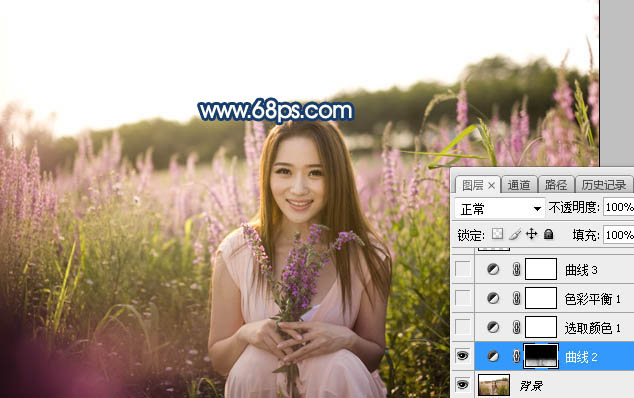Select the layer named 曲线 2
This screenshot has width=634, height=398.
pos(581,357)
